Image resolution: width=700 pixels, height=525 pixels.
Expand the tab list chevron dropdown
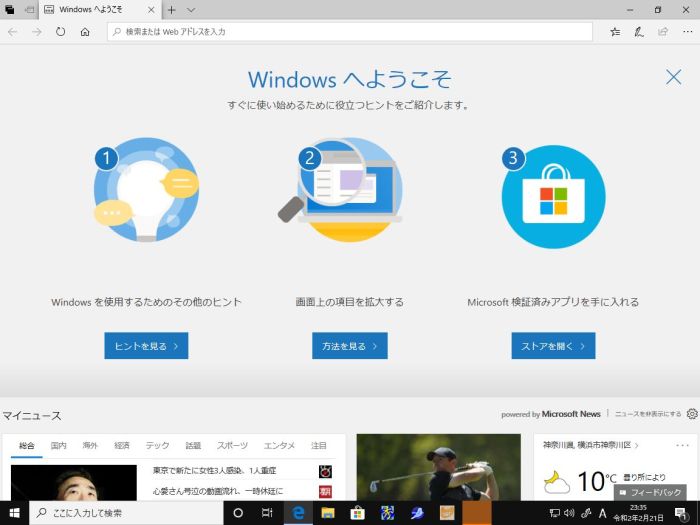click(191, 9)
